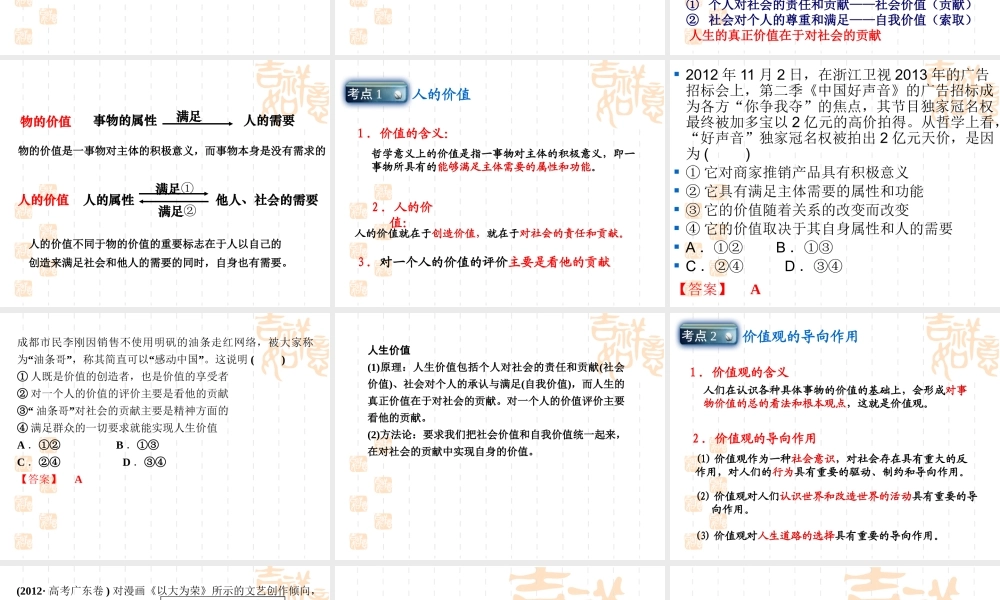Click statement ③ “油条哥”对社会的贡献主要是精神方面的
Image resolution: width=1000 pixels, height=600 pixels.
[x=122, y=411]
